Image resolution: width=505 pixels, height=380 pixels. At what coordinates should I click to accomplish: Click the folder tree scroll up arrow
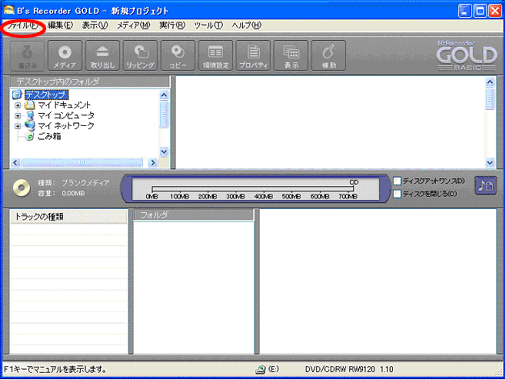pos(164,95)
